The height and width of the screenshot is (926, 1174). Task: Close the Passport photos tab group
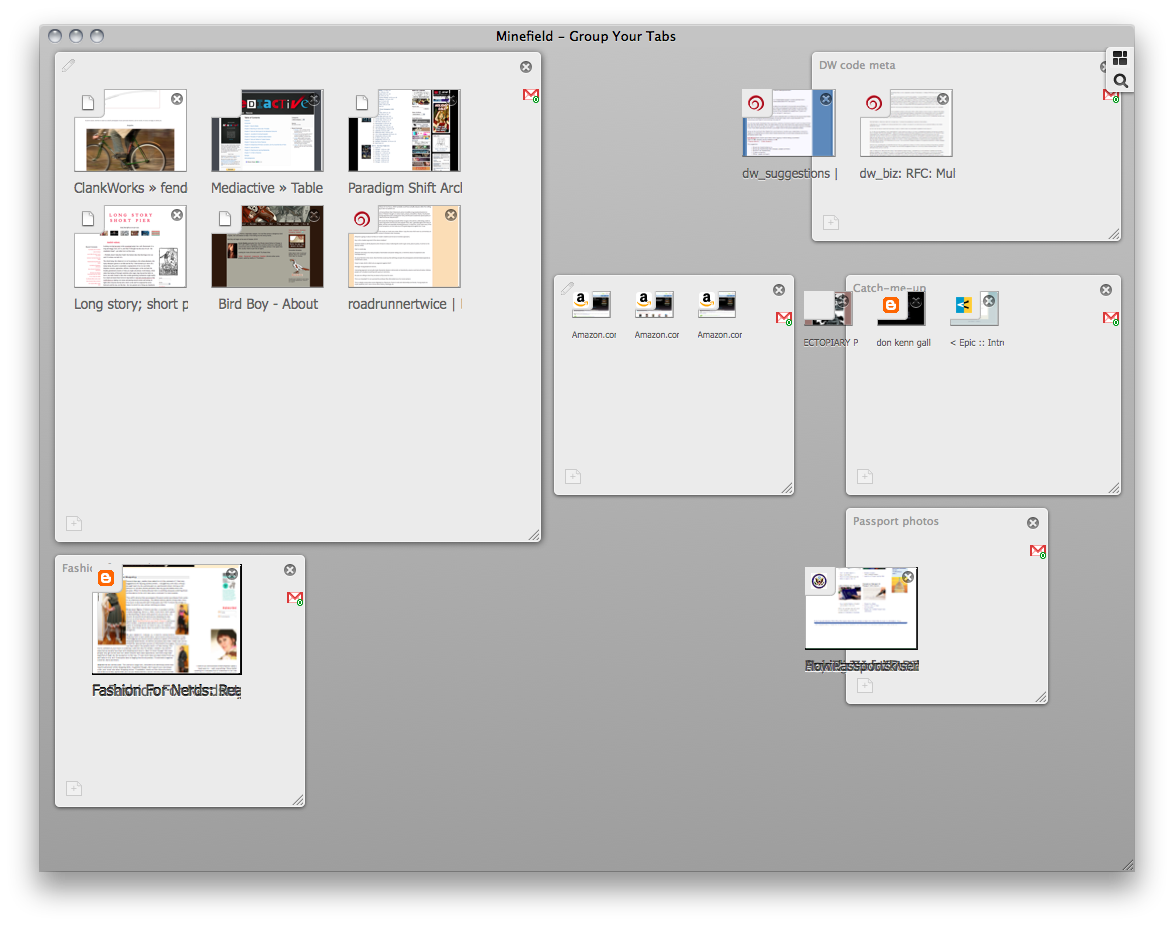[x=1033, y=523]
